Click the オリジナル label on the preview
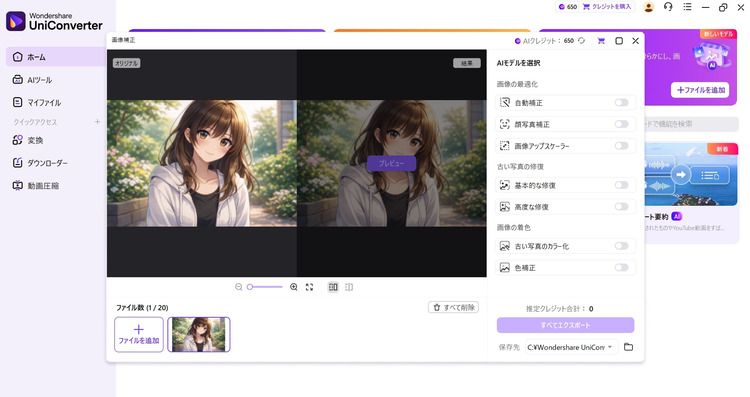The height and width of the screenshot is (397, 750). coord(126,63)
